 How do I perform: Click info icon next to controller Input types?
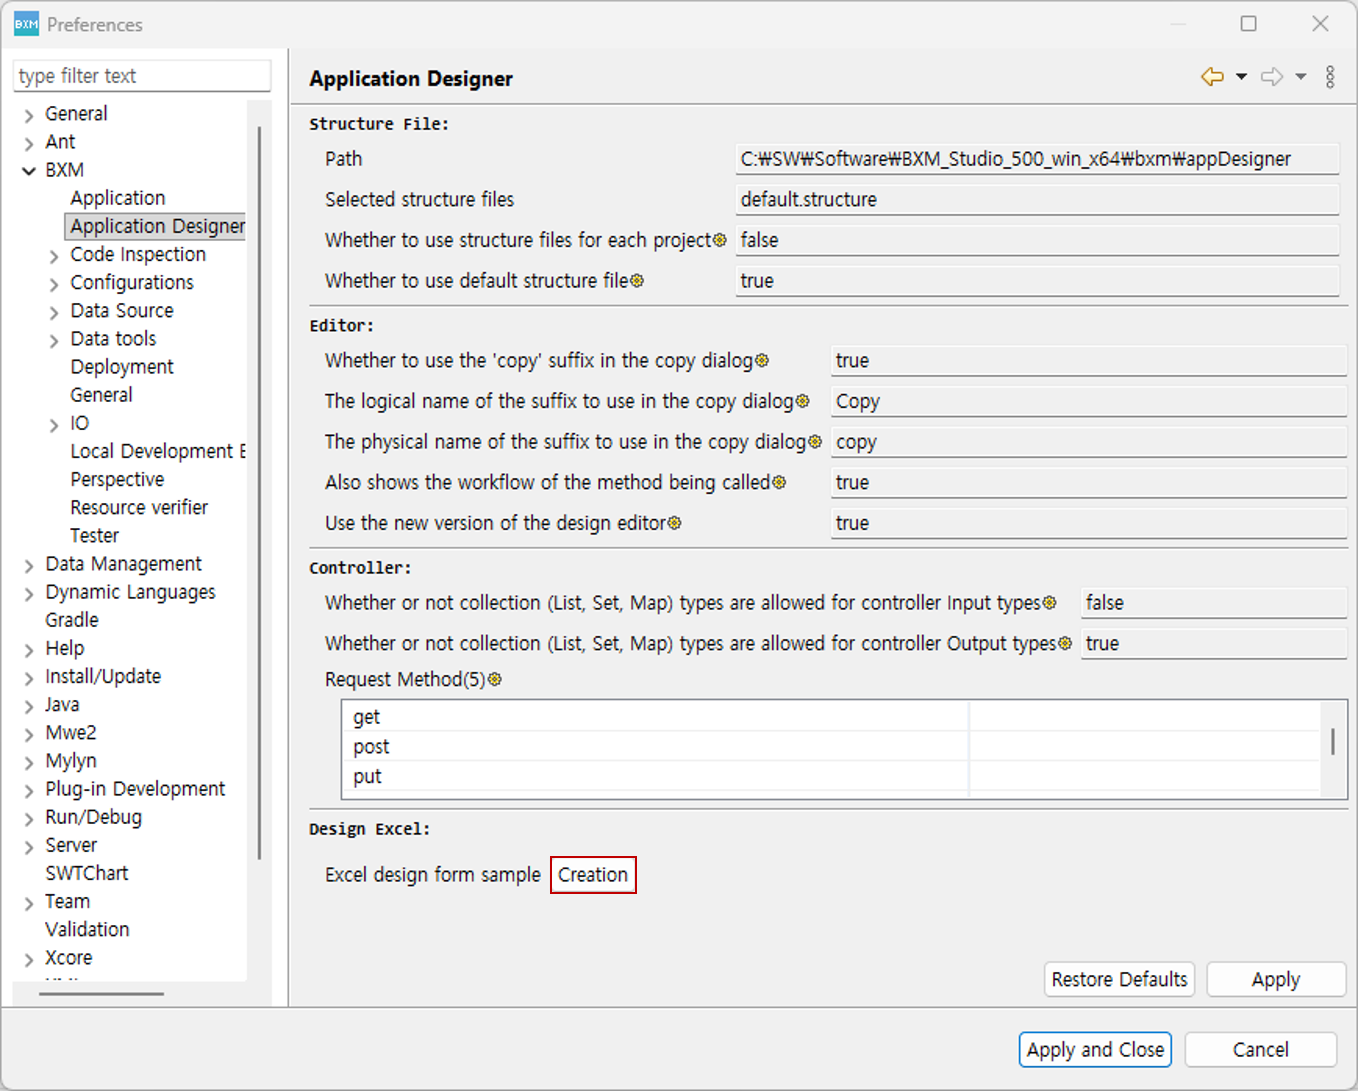(x=1049, y=603)
